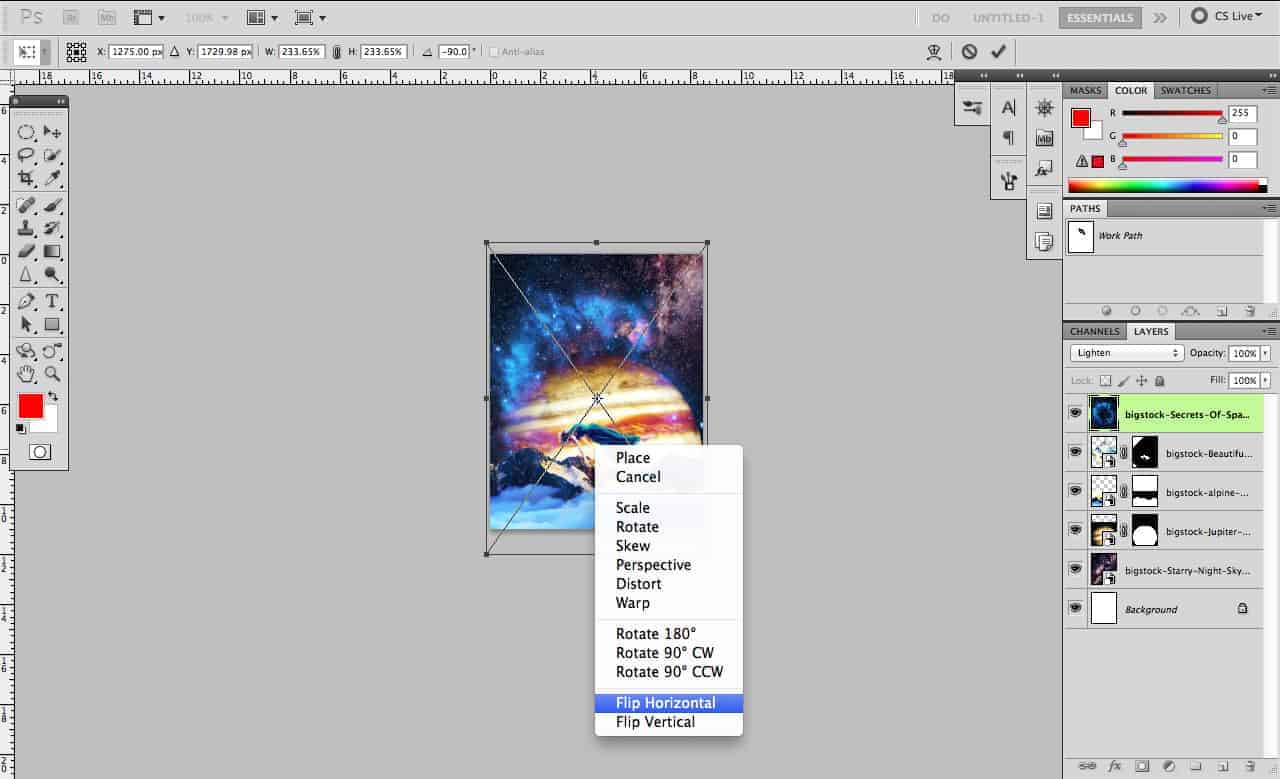Toggle the maintain aspect ratio link
This screenshot has height=779, width=1280.
[x=336, y=51]
